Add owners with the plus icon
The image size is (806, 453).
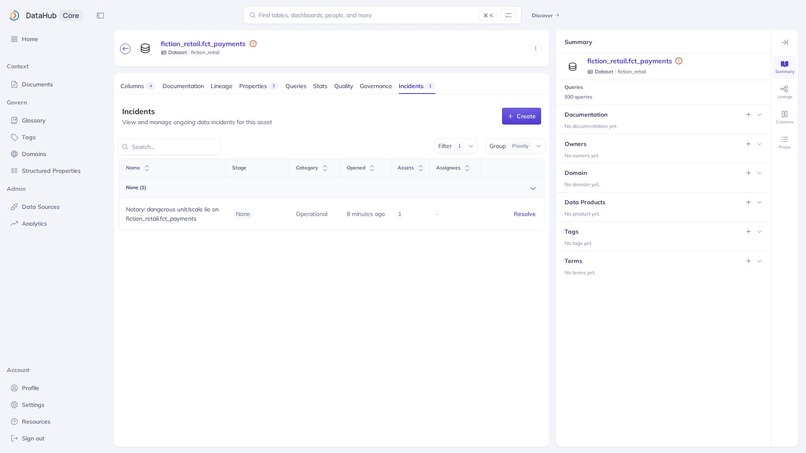[748, 144]
